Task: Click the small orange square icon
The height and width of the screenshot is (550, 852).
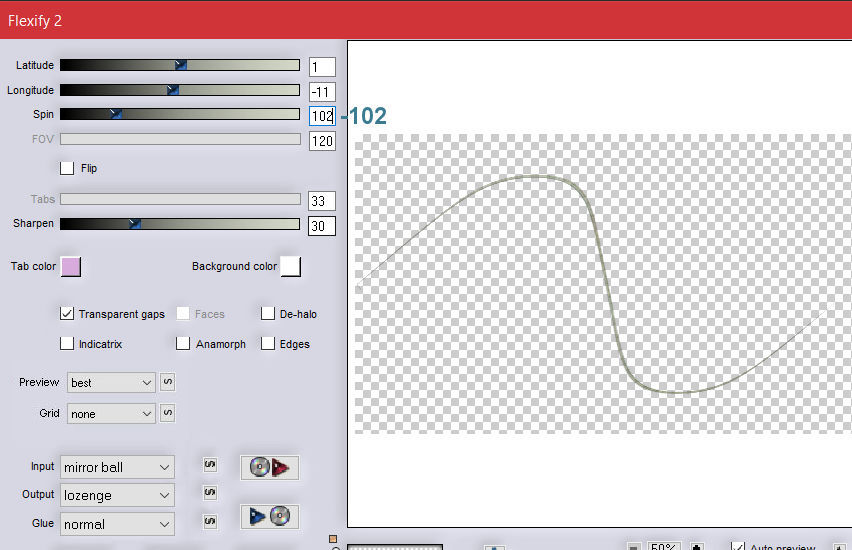Action: [333, 539]
